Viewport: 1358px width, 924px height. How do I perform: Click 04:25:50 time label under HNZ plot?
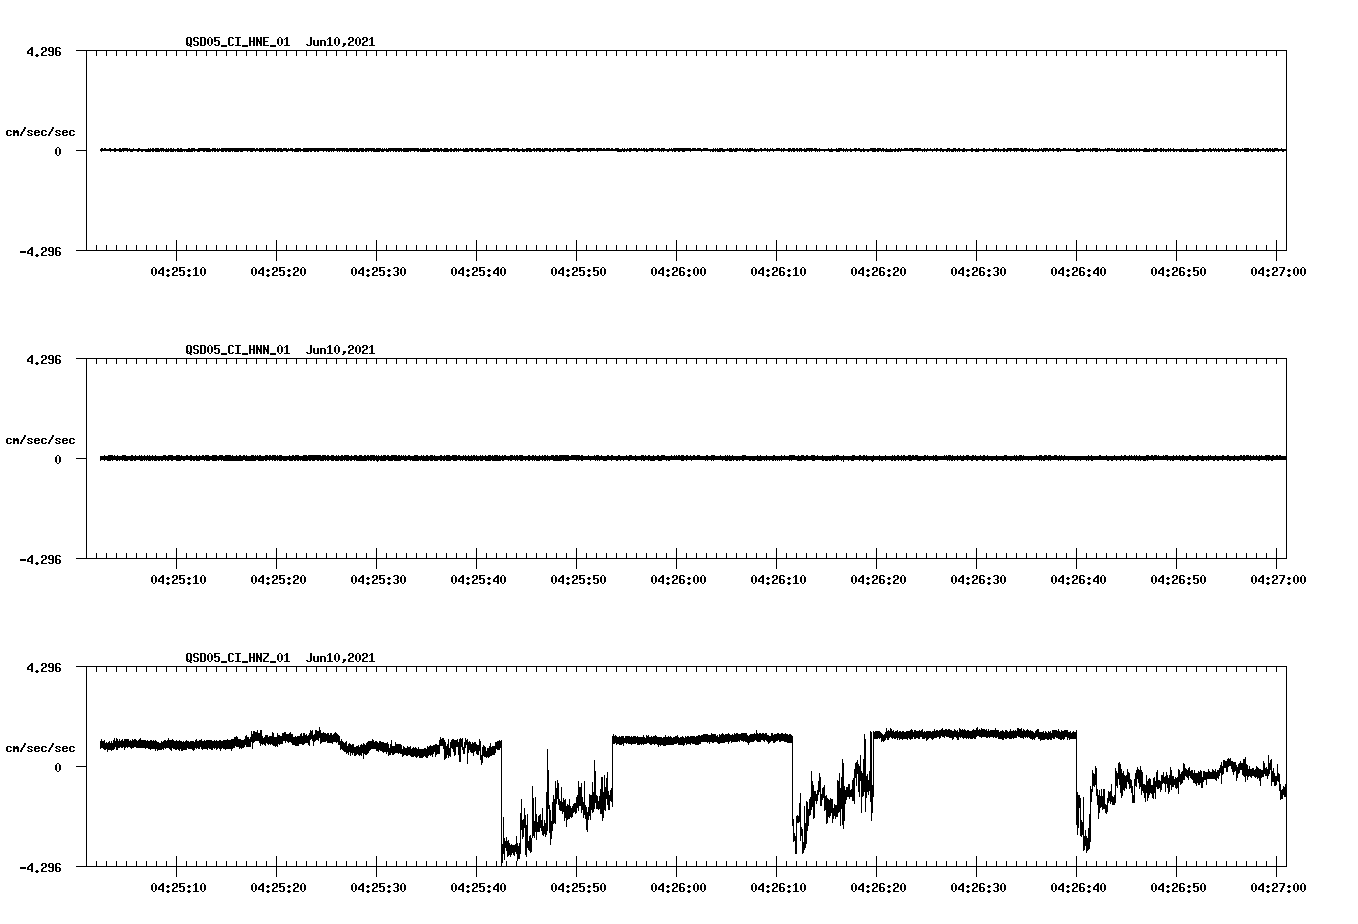pyautogui.click(x=578, y=887)
